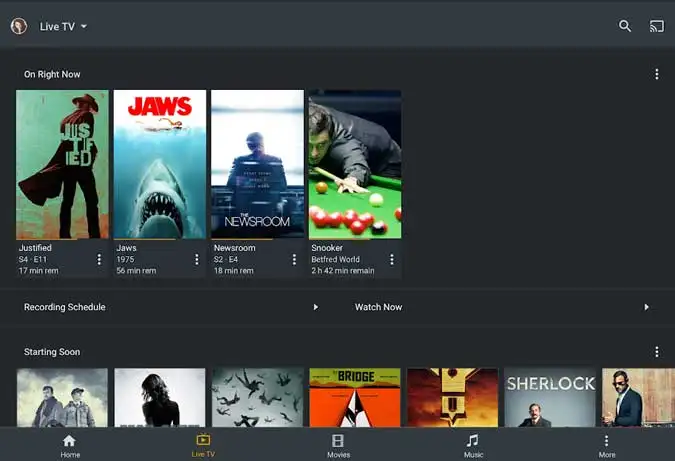Click the Jaws title text
This screenshot has height=461, width=675.
pyautogui.click(x=127, y=248)
